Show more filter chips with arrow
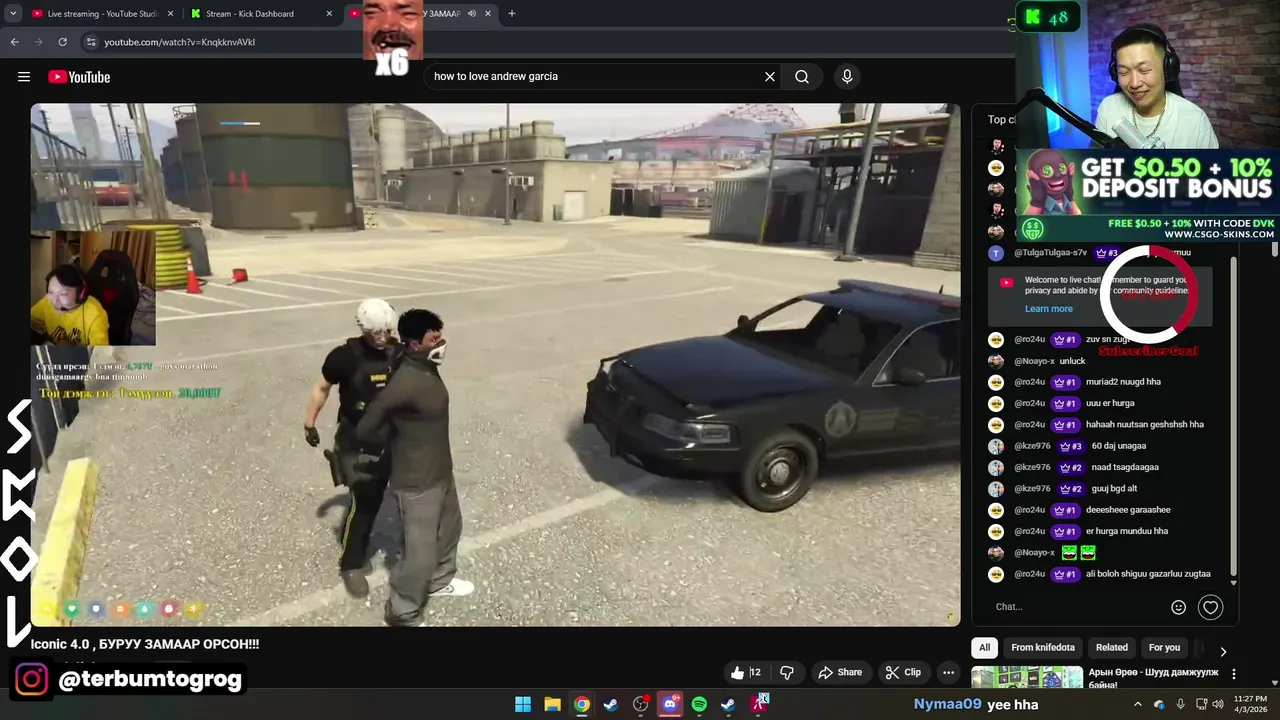Screen dimensions: 1280x720 pyautogui.click(x=1222, y=652)
